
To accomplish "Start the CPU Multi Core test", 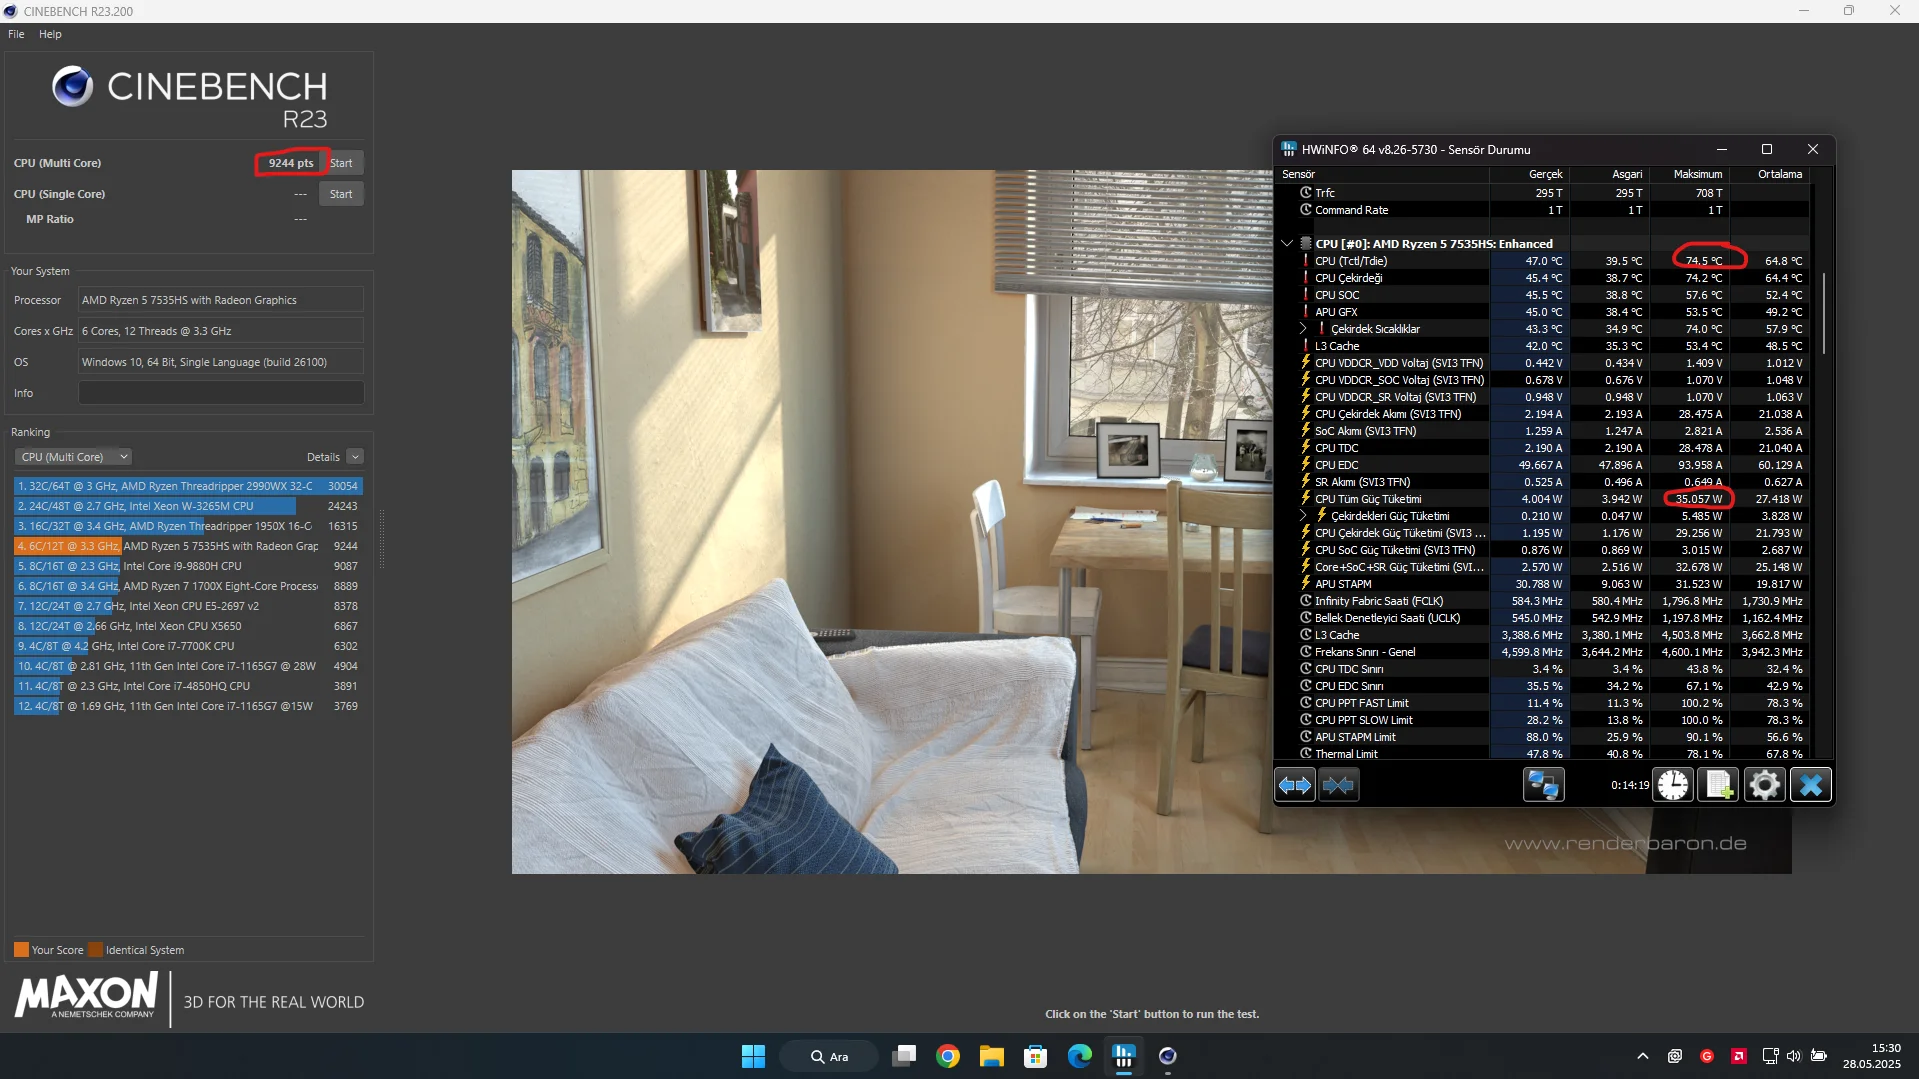I will (x=341, y=163).
